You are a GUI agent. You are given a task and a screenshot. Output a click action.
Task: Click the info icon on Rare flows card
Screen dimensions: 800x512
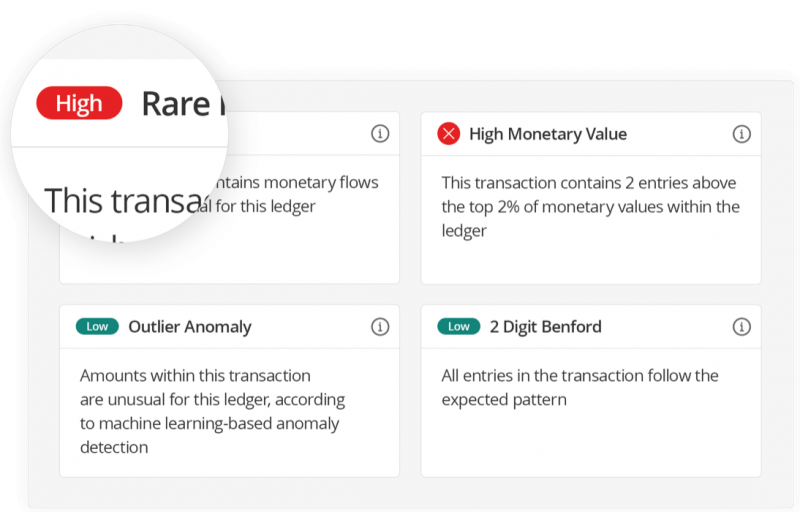[380, 134]
